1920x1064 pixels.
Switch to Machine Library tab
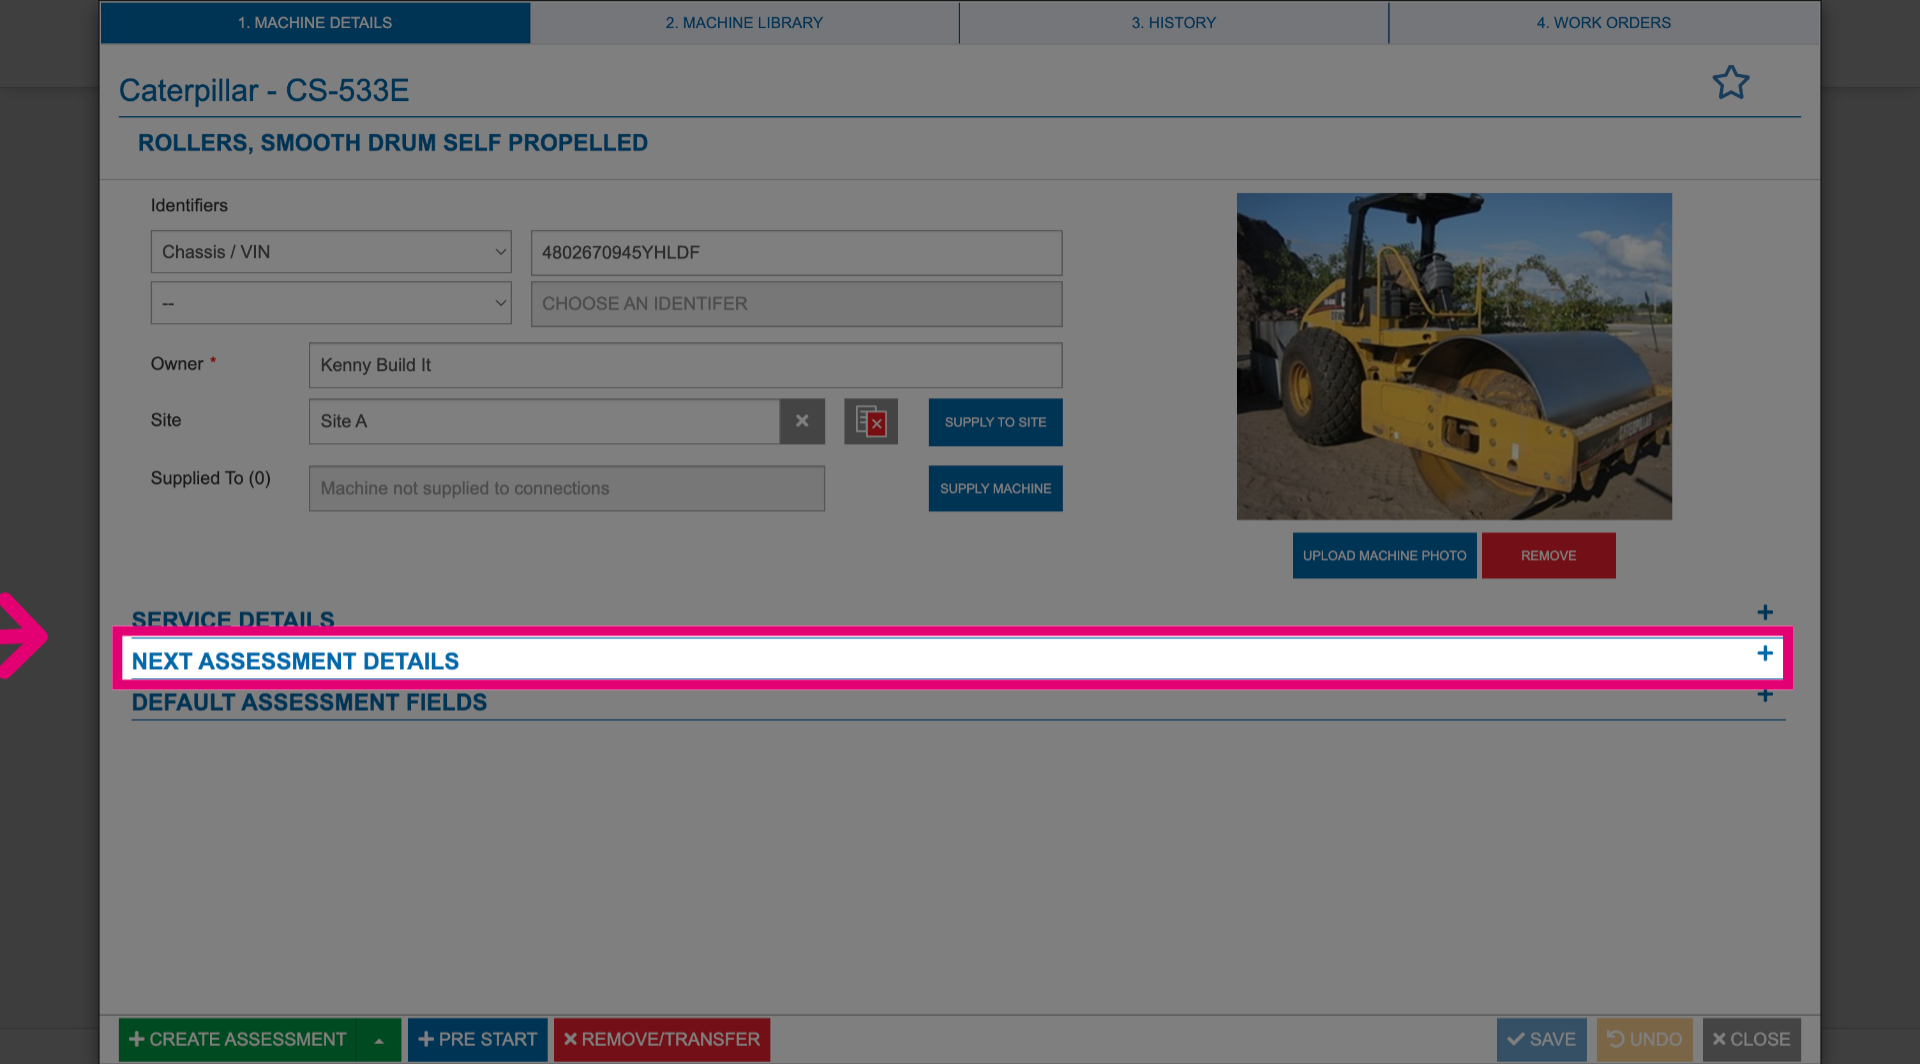pyautogui.click(x=744, y=22)
